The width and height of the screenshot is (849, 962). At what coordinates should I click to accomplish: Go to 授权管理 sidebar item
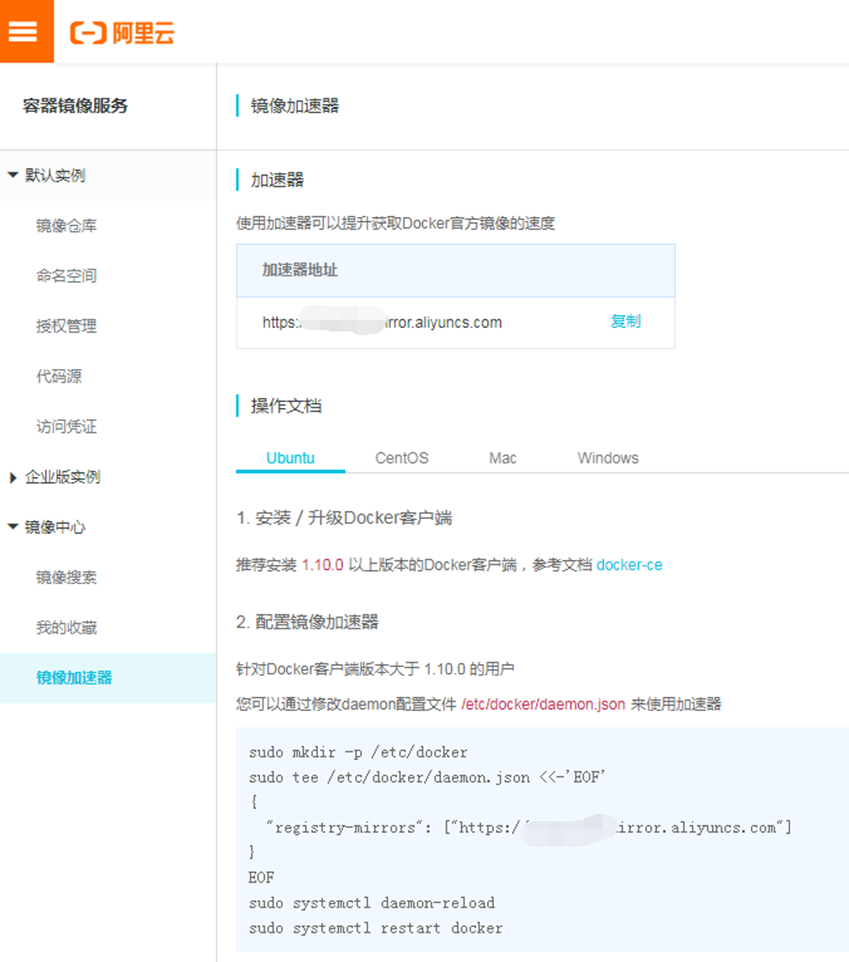click(x=66, y=326)
